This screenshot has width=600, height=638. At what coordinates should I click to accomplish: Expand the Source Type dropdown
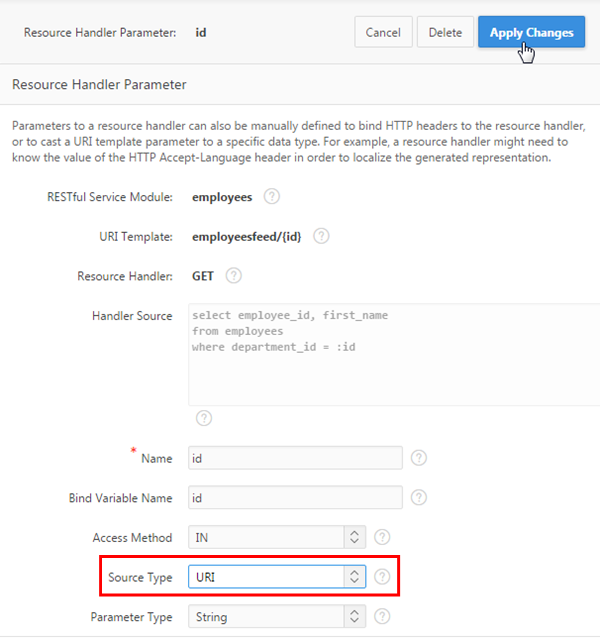click(x=277, y=577)
